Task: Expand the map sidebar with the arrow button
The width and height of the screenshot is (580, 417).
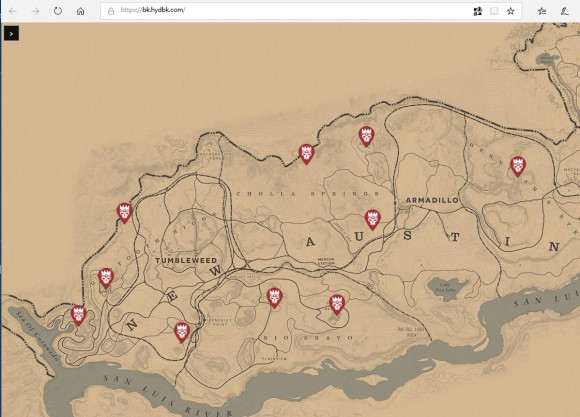Action: click(11, 34)
